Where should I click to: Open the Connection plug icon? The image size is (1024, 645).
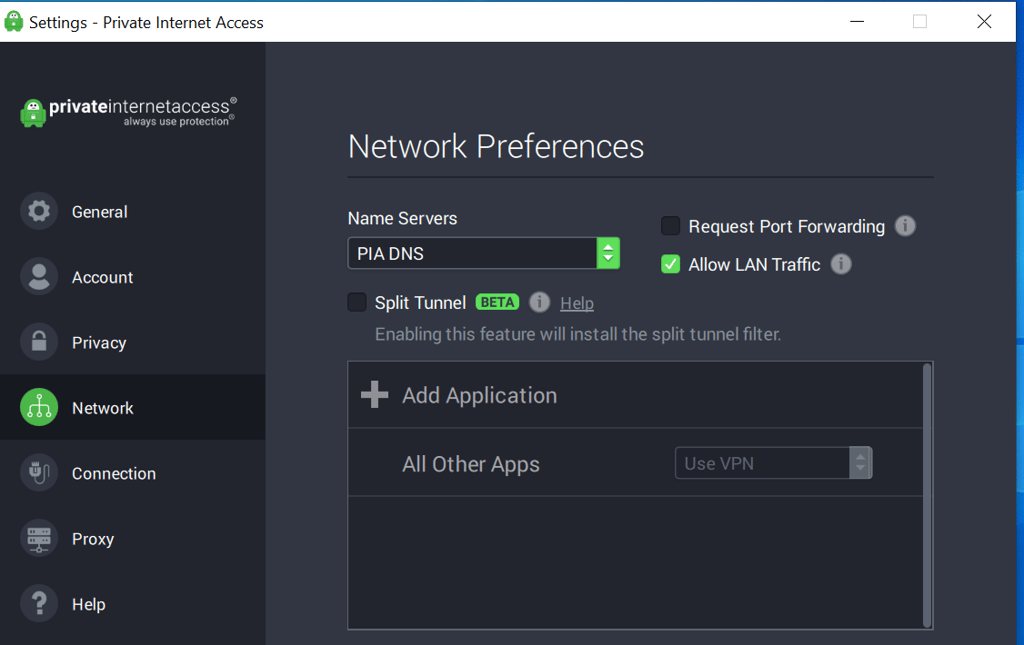(39, 472)
